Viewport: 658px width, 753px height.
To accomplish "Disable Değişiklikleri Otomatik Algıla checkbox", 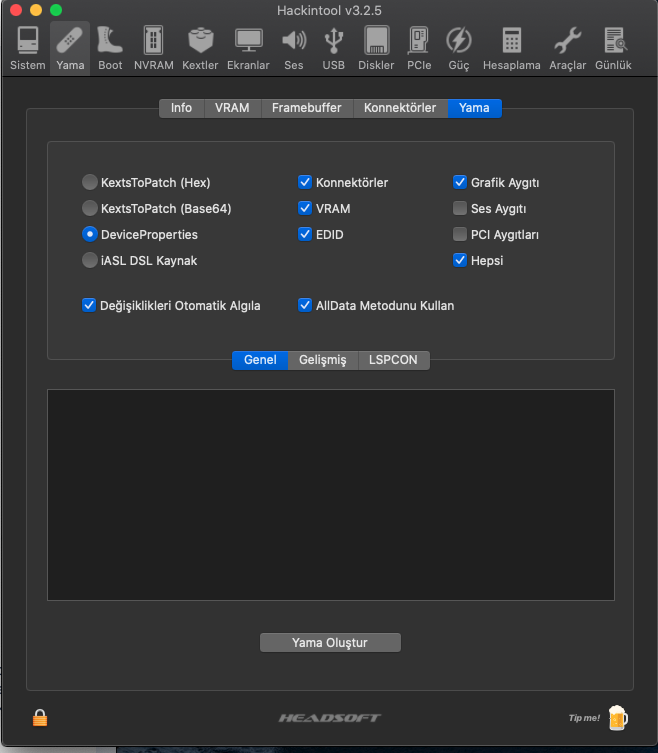I will pos(89,305).
